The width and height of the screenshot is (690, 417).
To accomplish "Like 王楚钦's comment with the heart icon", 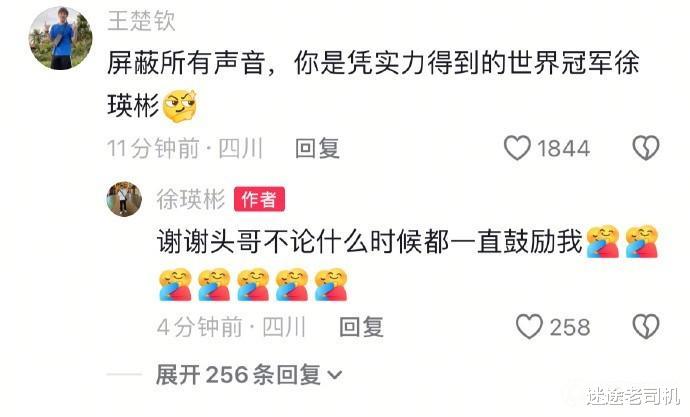I will pyautogui.click(x=517, y=148).
